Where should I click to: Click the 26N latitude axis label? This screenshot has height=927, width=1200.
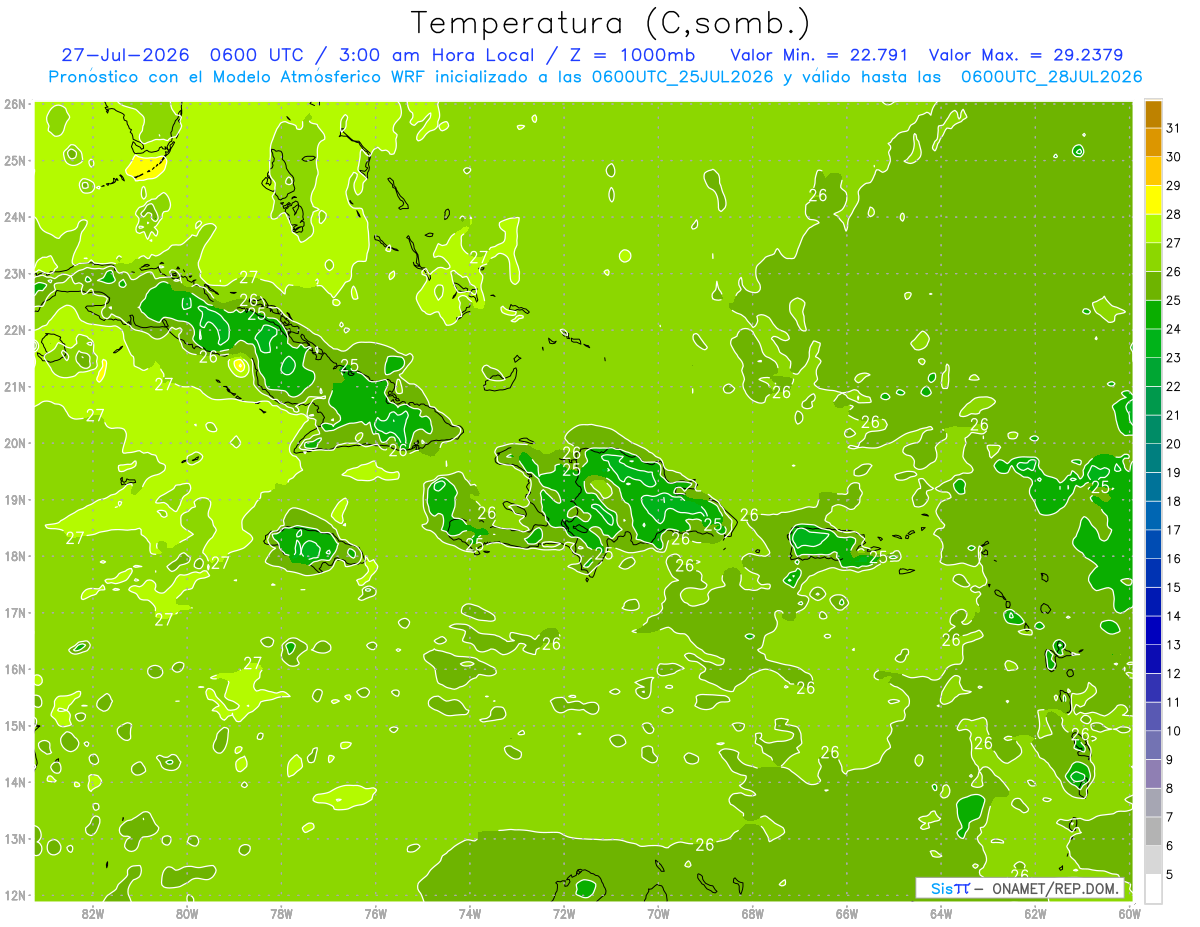[16, 104]
